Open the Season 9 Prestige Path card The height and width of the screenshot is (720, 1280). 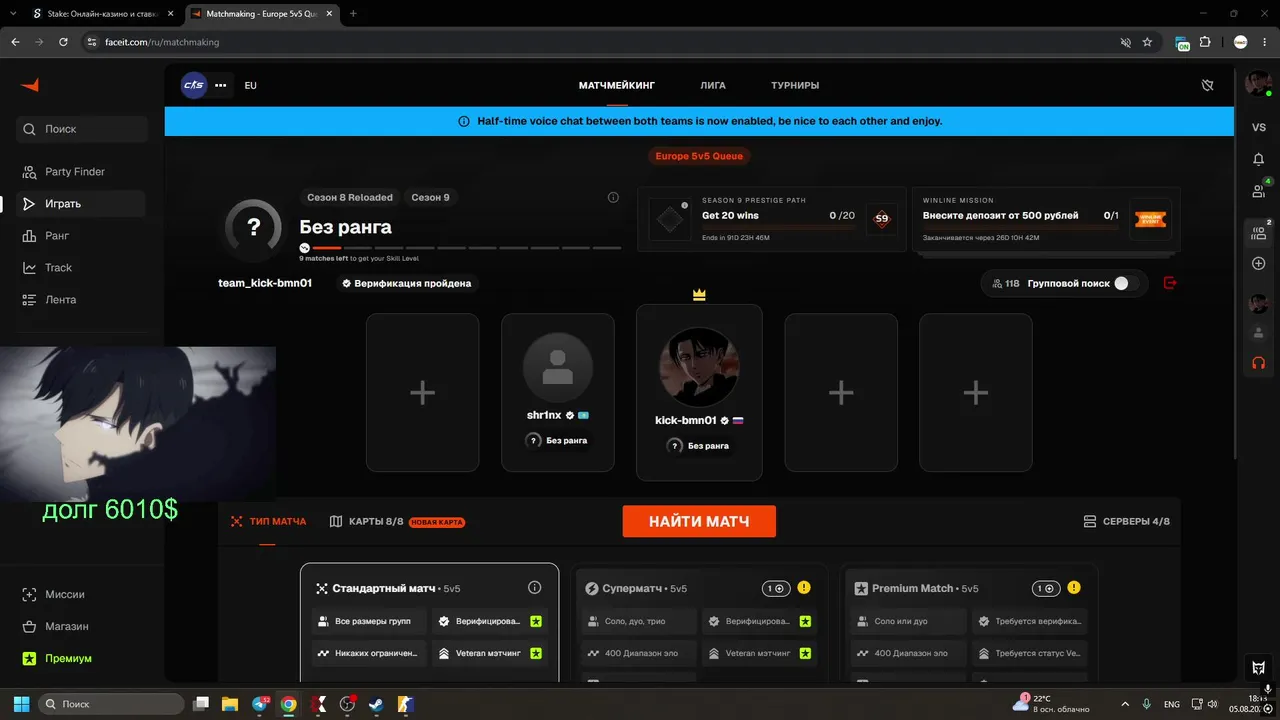(771, 219)
